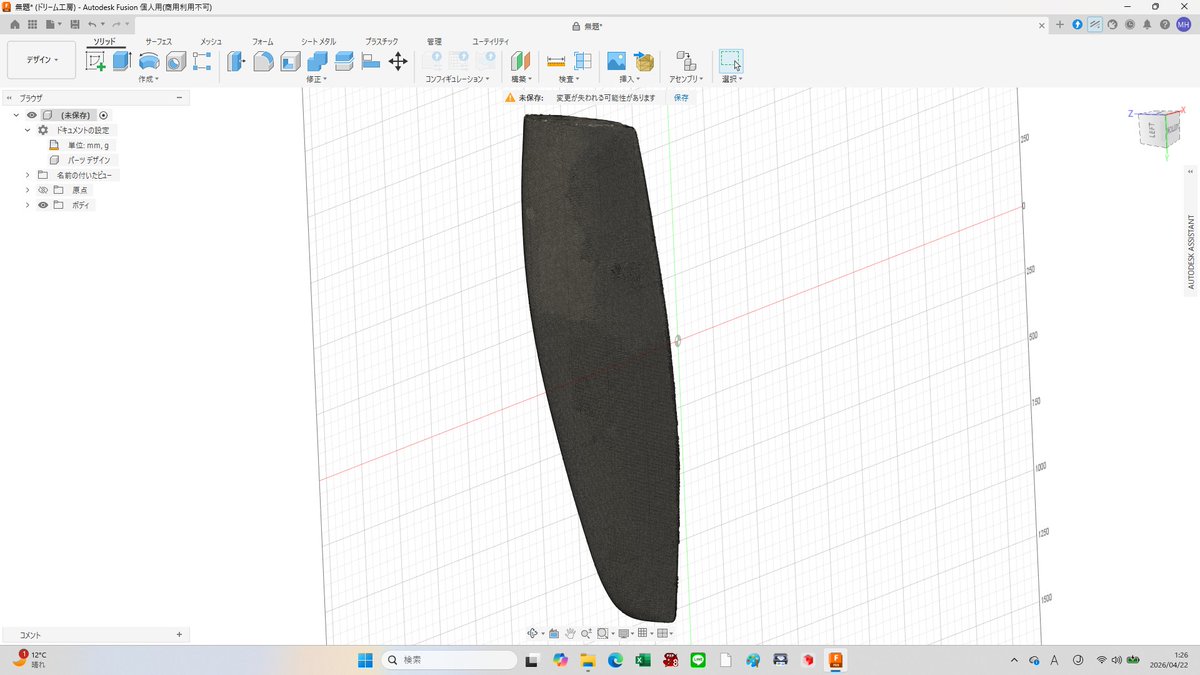Switch to the メッシュ tab
The image size is (1200, 675).
click(x=211, y=41)
